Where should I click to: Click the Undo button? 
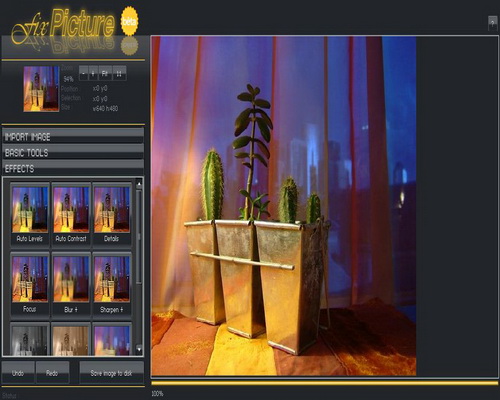18,373
